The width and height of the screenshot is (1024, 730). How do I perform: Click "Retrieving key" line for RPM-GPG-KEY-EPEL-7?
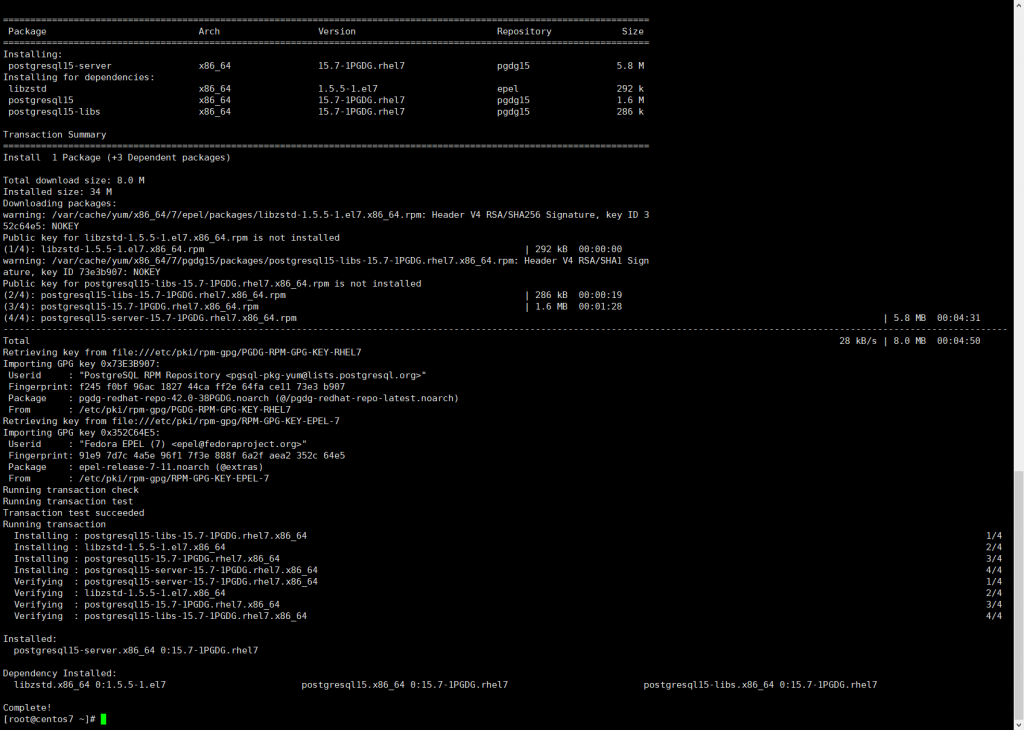(171, 421)
